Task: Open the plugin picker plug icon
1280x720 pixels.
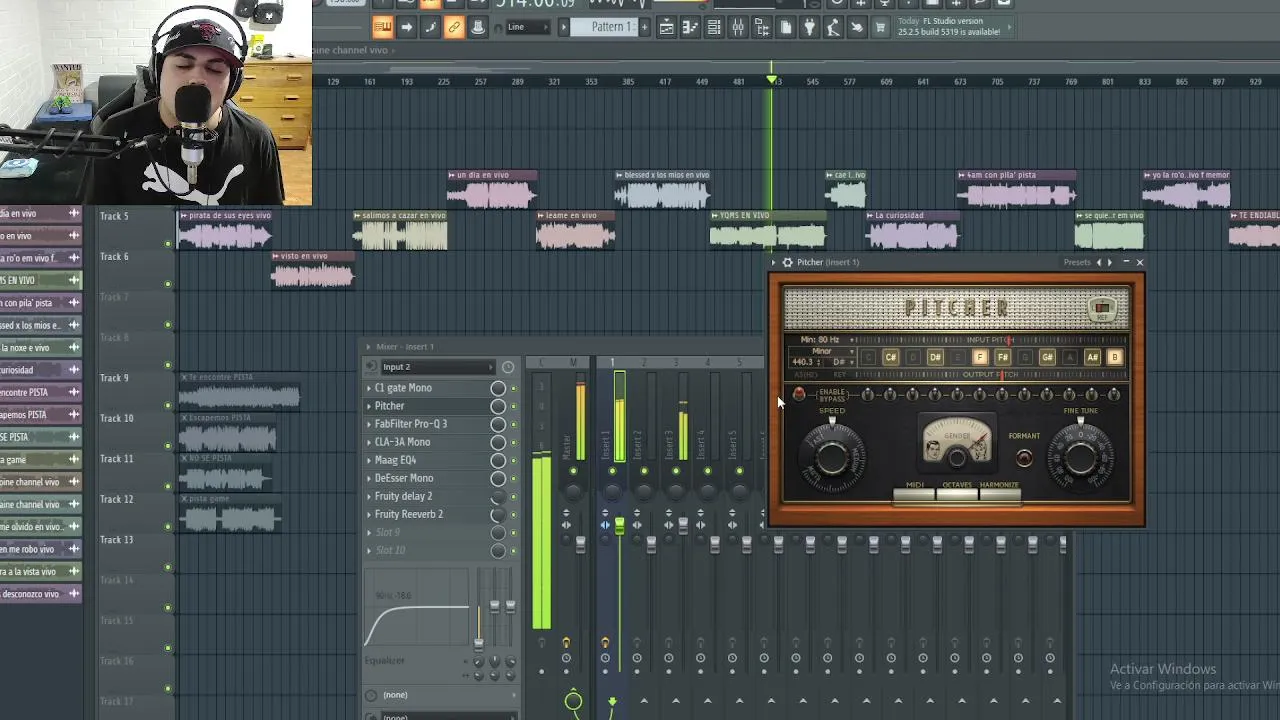Action: (810, 27)
